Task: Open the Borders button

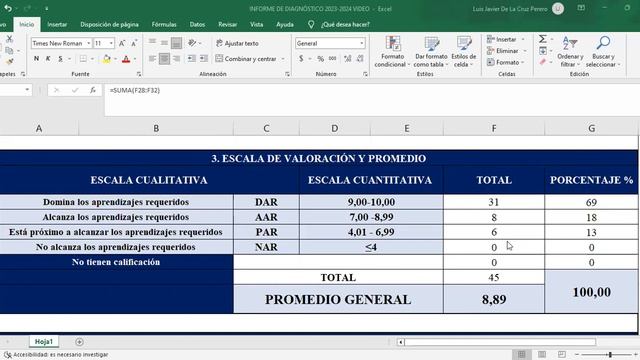Action: [x=83, y=59]
